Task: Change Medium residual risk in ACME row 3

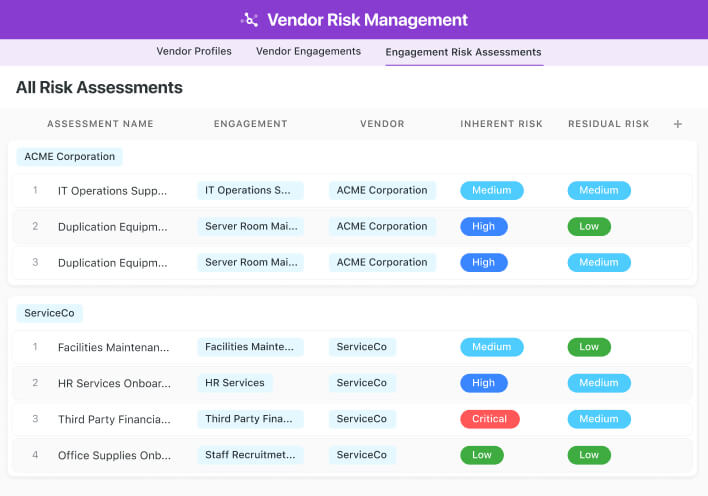Action: (599, 263)
